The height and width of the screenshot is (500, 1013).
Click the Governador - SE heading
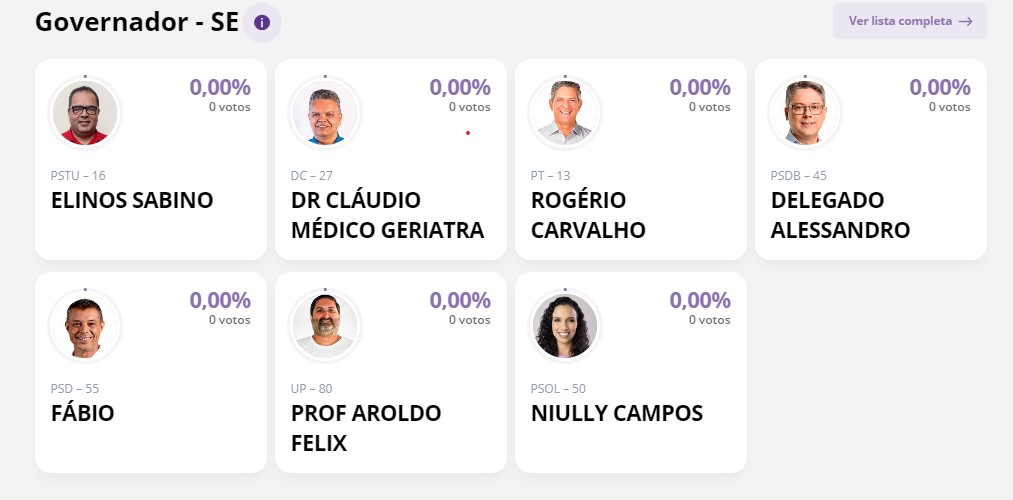(x=136, y=22)
